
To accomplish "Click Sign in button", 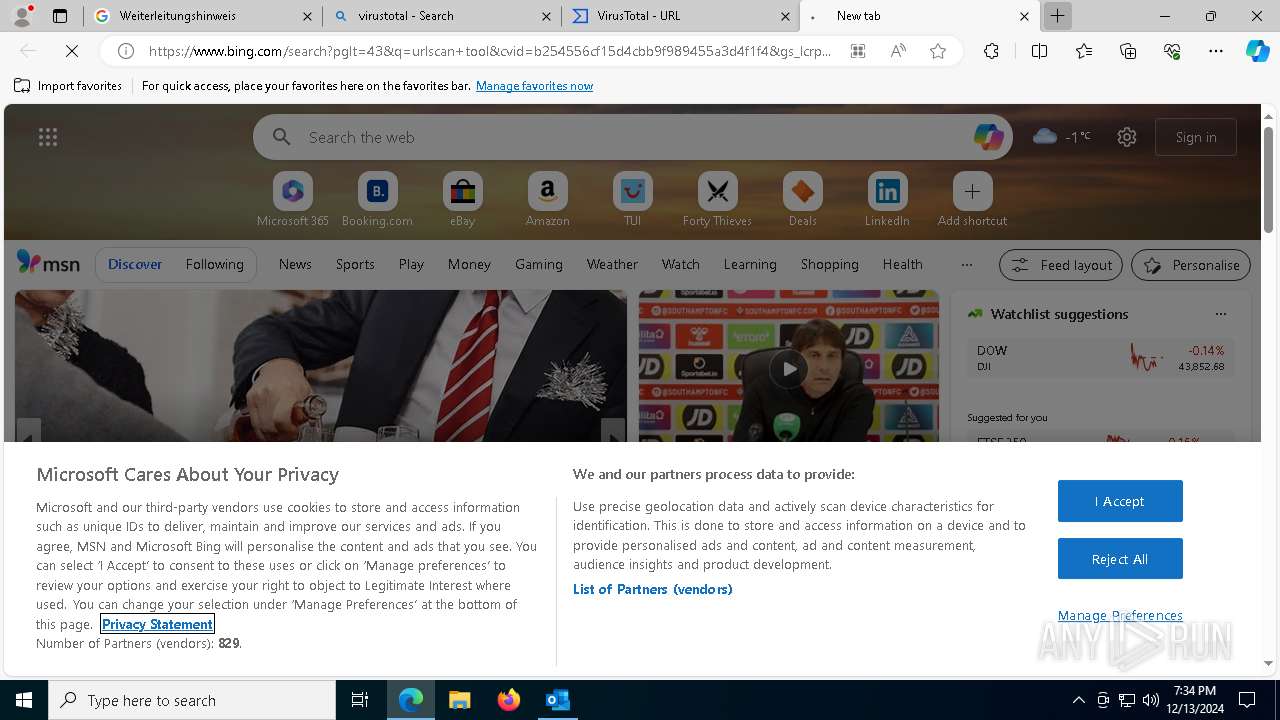I will click(1196, 137).
